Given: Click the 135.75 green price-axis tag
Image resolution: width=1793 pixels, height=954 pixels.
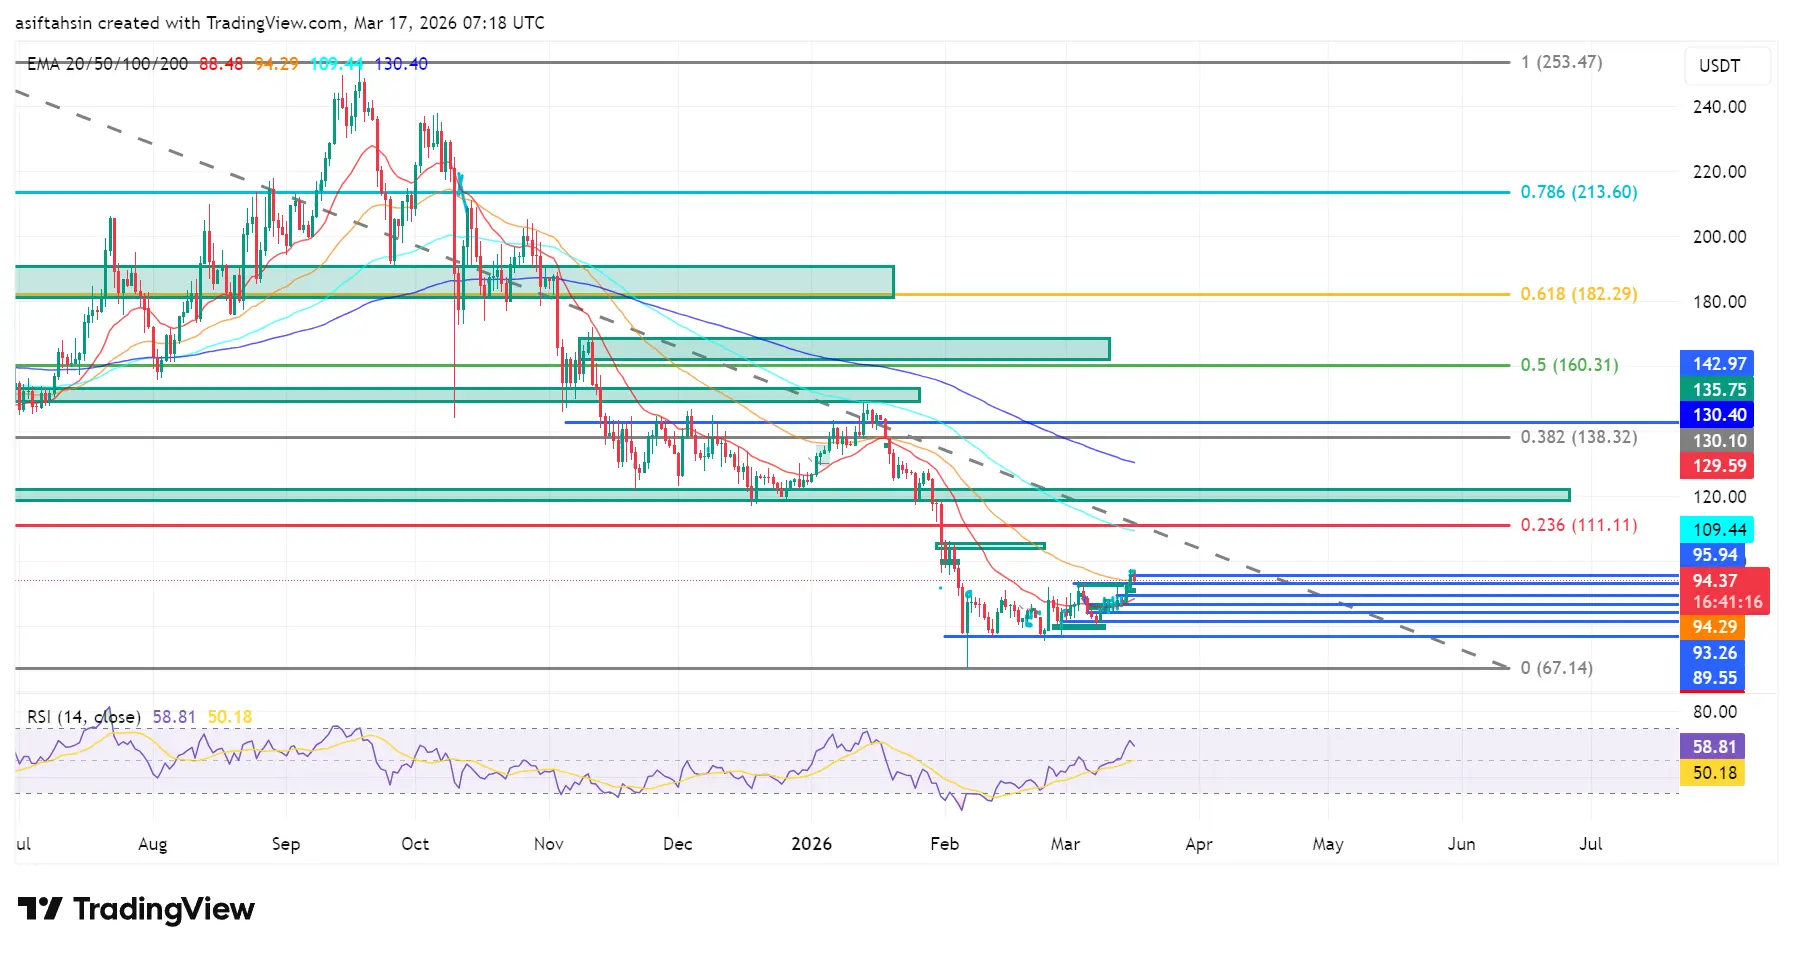Looking at the screenshot, I should [1717, 390].
